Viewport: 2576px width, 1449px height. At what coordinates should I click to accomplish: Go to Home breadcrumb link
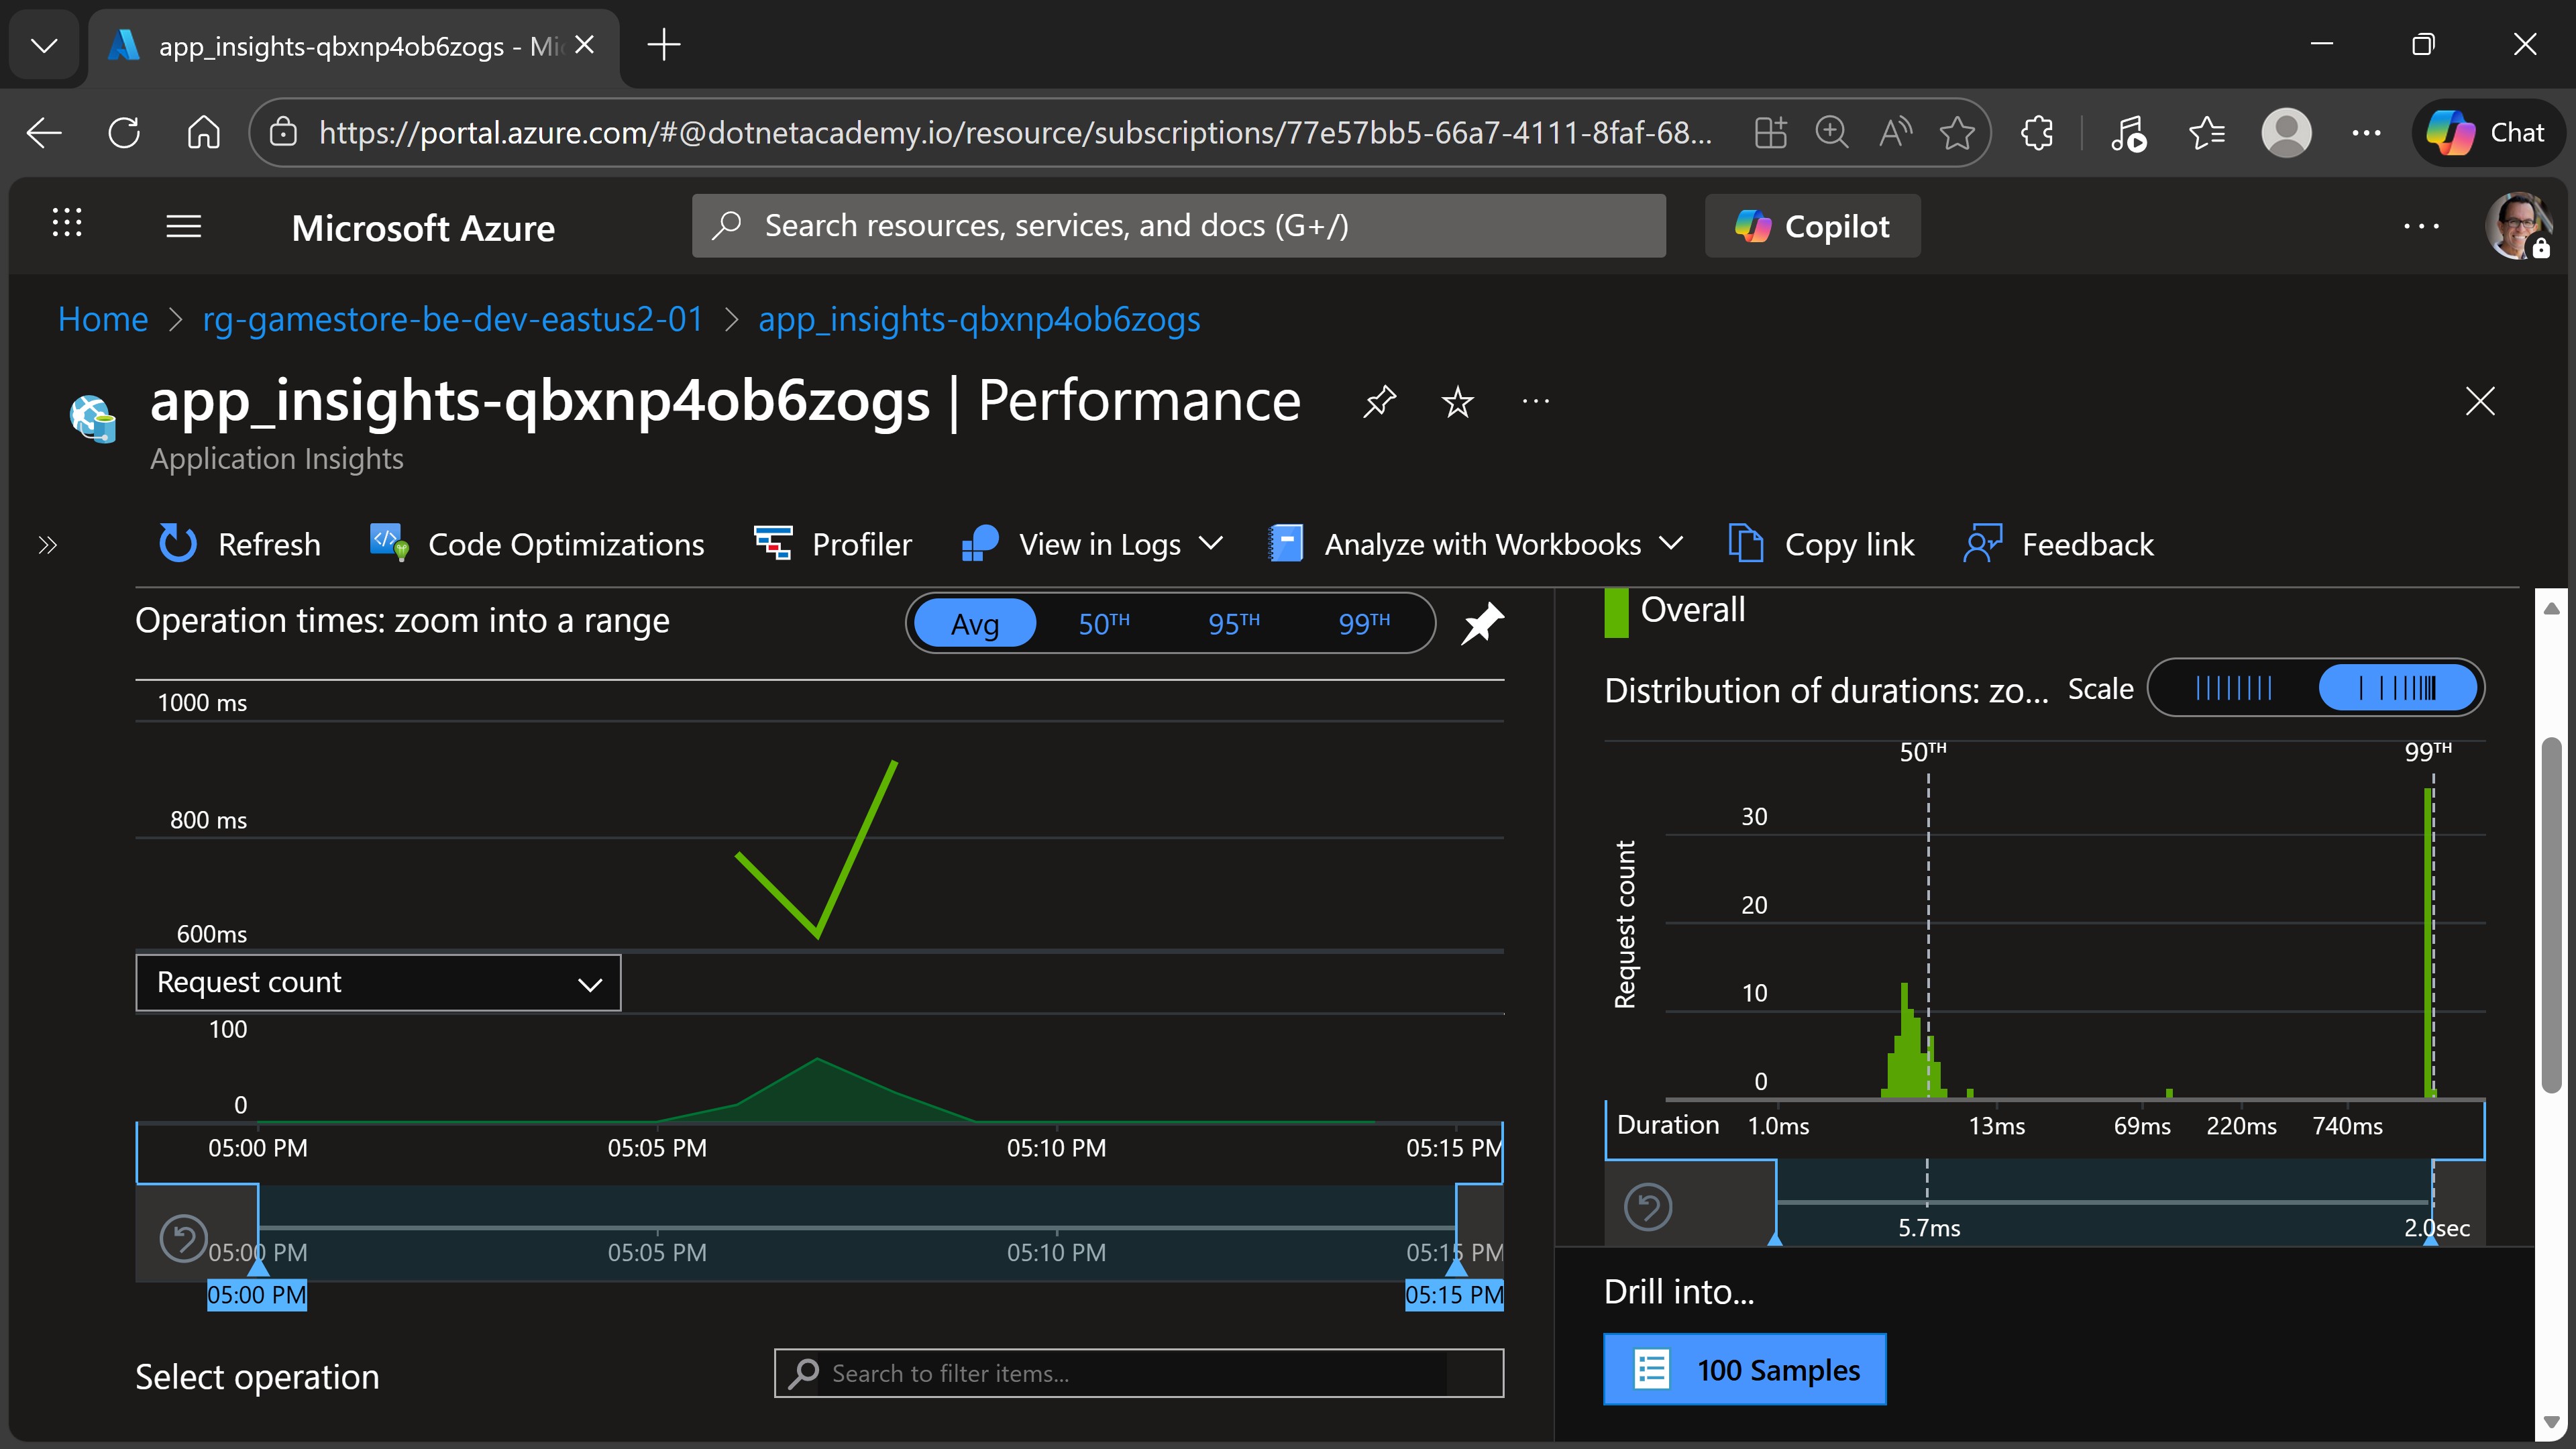pos(102,319)
